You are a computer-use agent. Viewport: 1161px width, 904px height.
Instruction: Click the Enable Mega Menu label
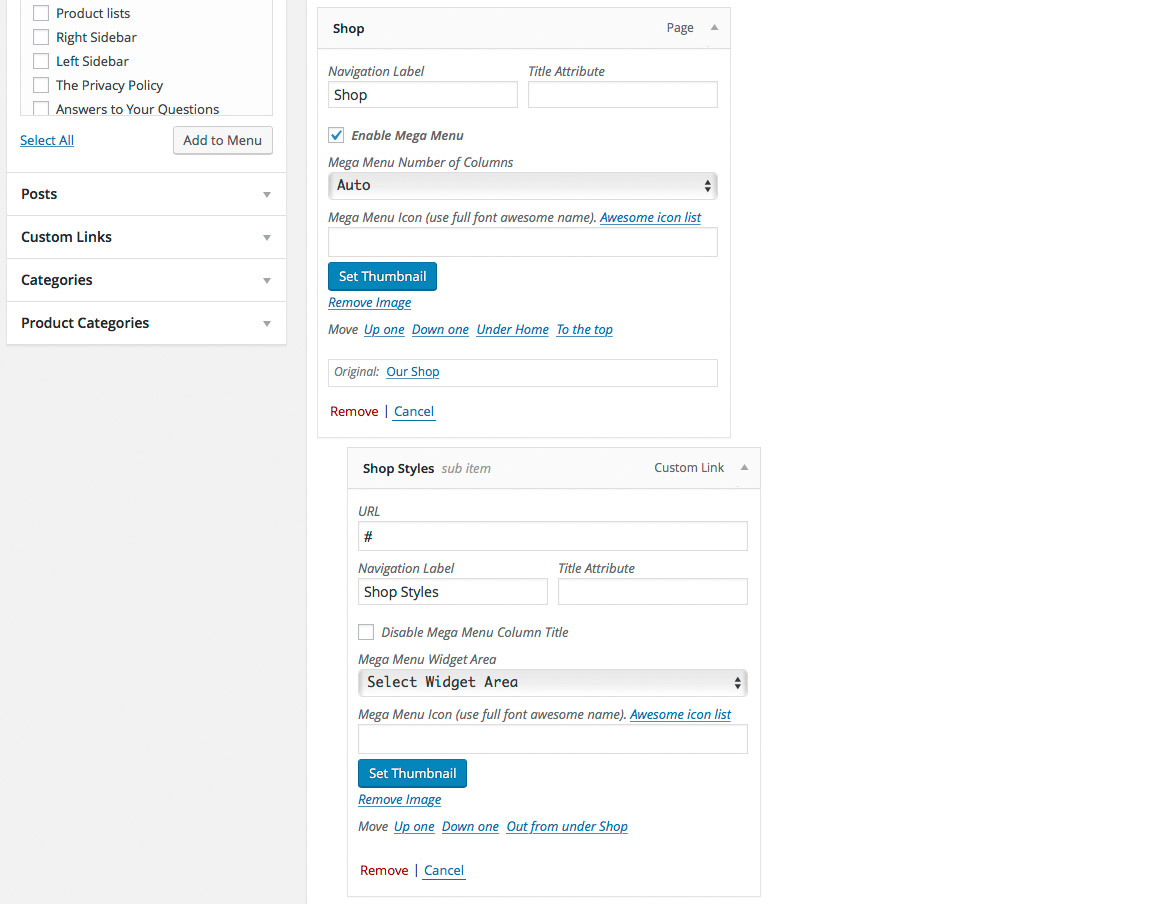(407, 135)
